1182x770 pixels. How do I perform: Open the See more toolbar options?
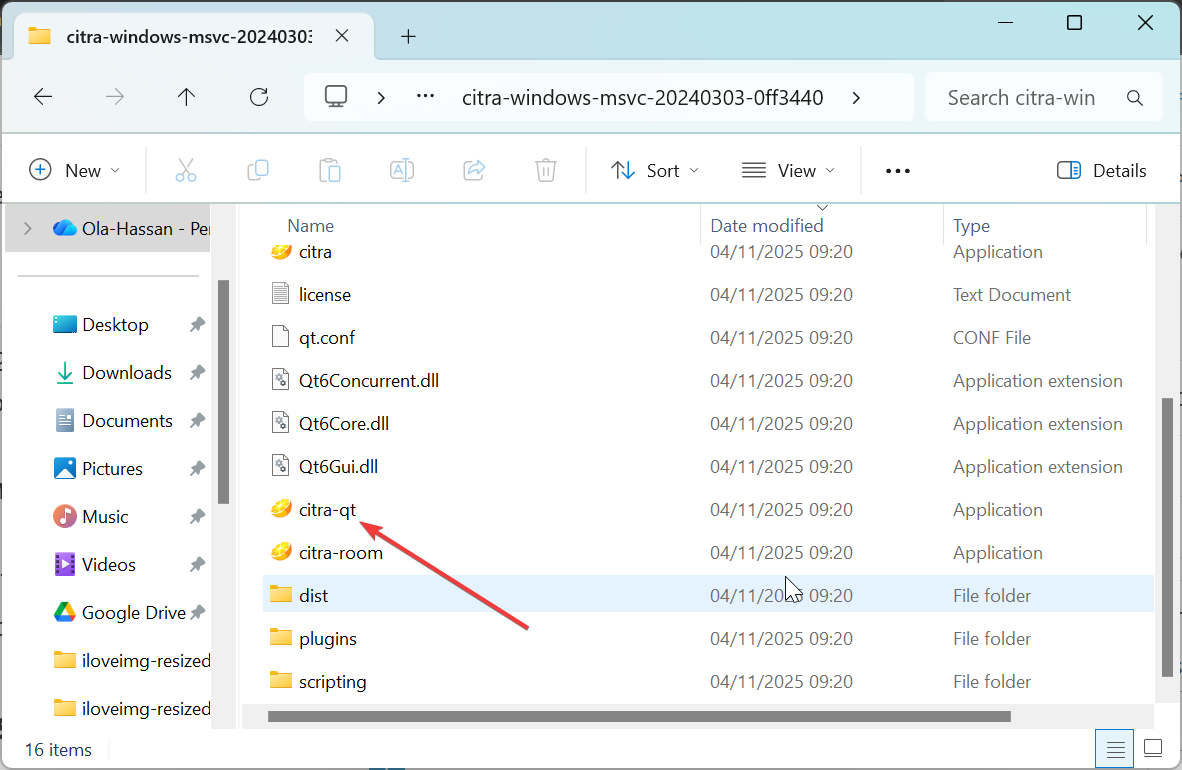coord(898,170)
